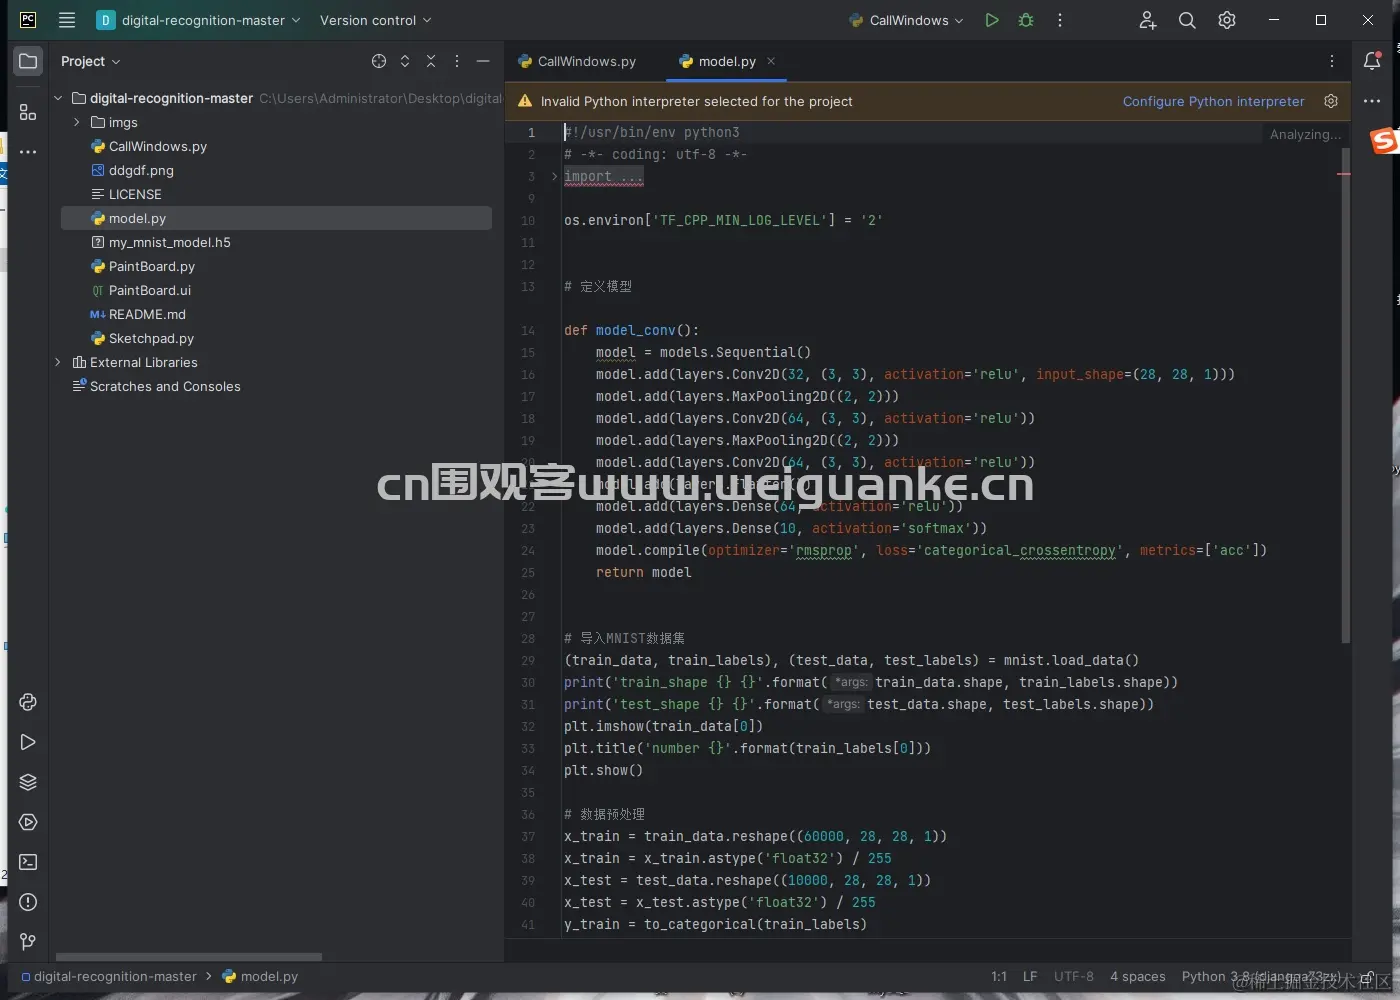Open the Python Packages tool window

click(x=28, y=782)
